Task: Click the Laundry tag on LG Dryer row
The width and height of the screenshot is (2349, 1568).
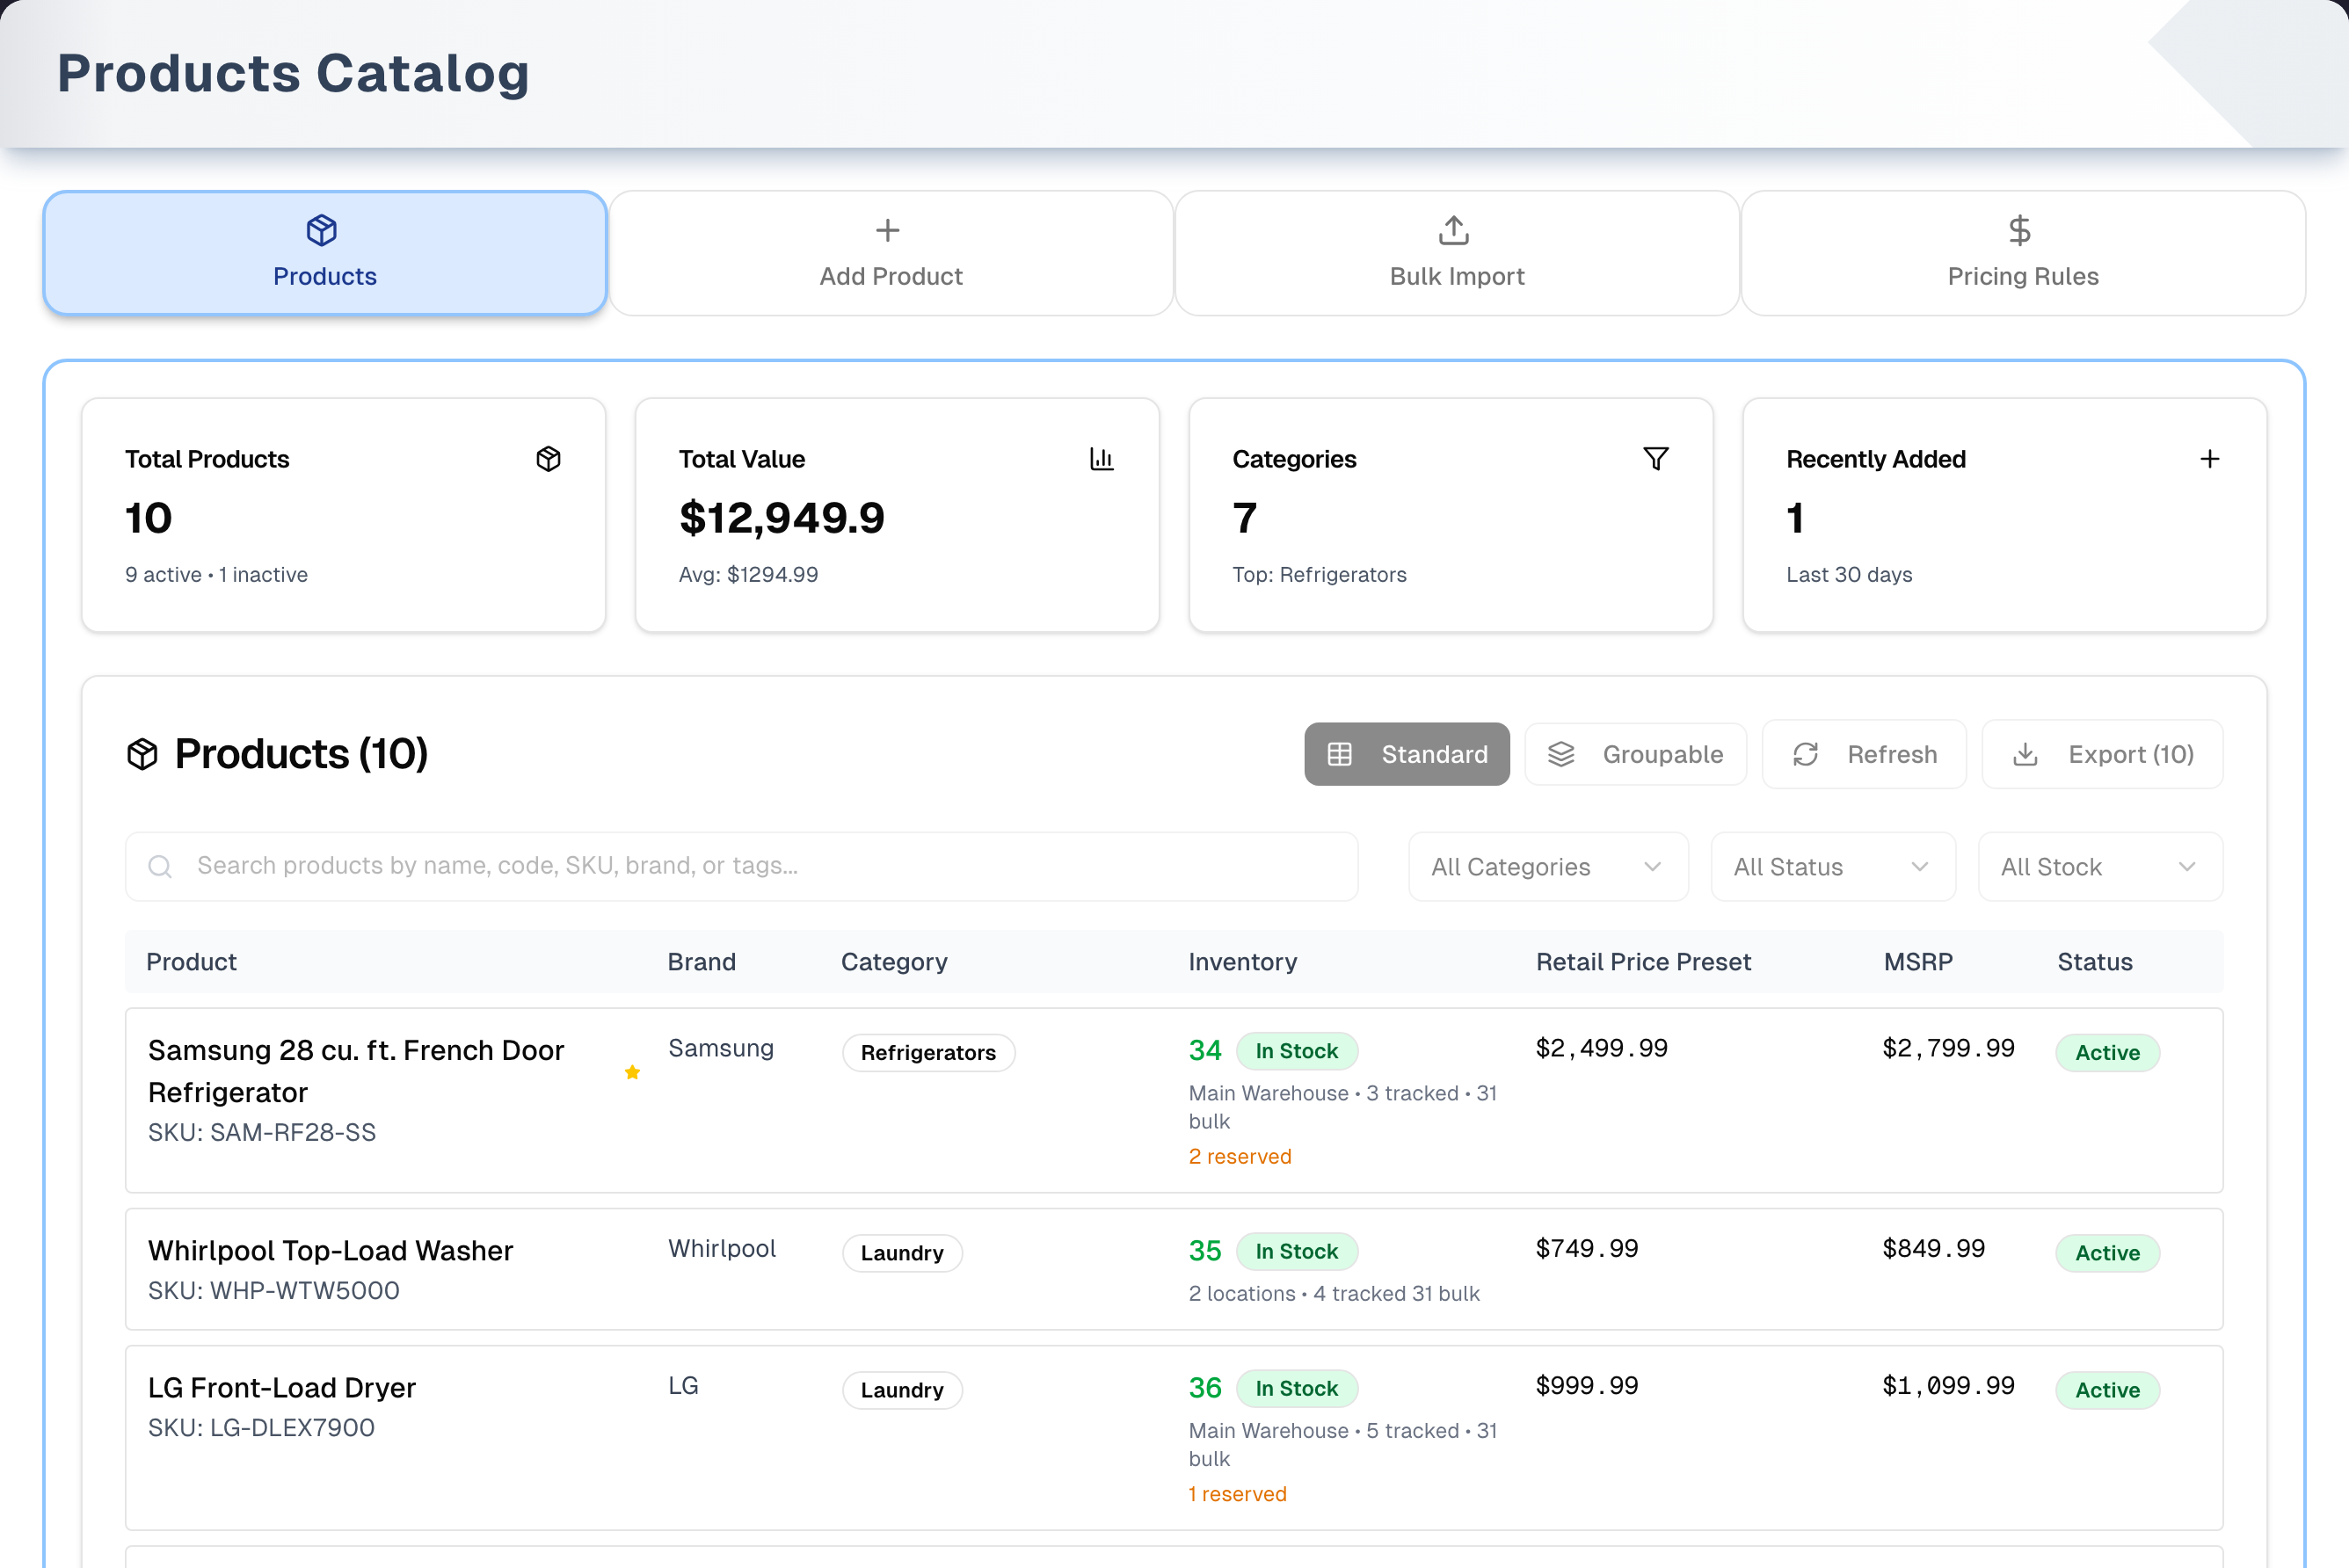Action: coord(902,1390)
